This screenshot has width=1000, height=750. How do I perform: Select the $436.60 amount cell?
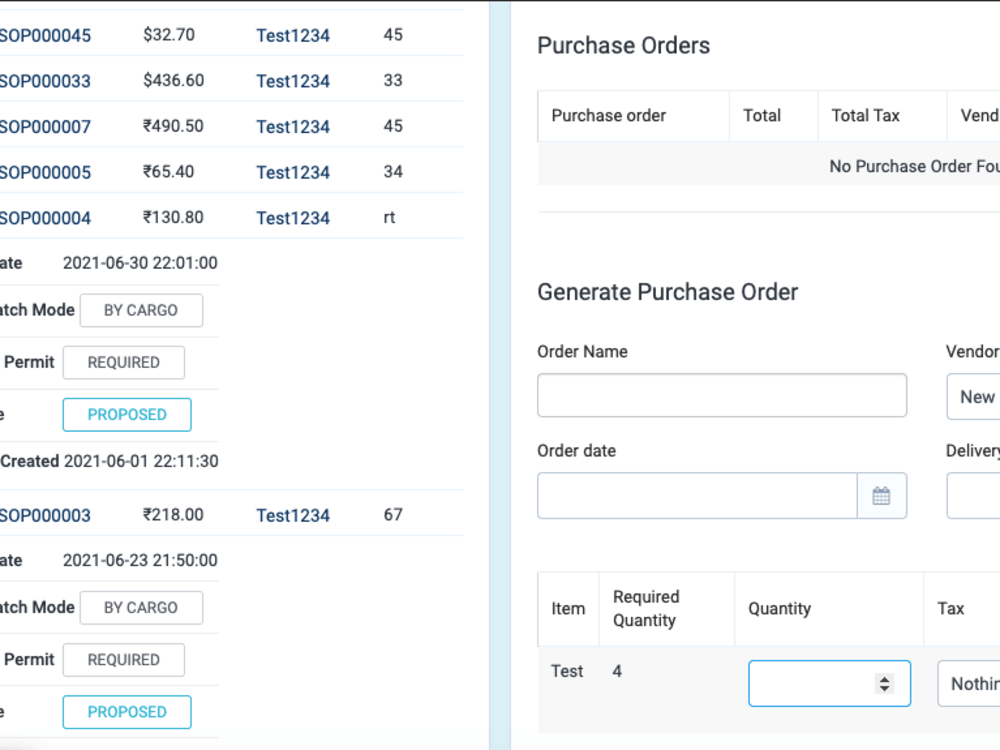click(173, 80)
